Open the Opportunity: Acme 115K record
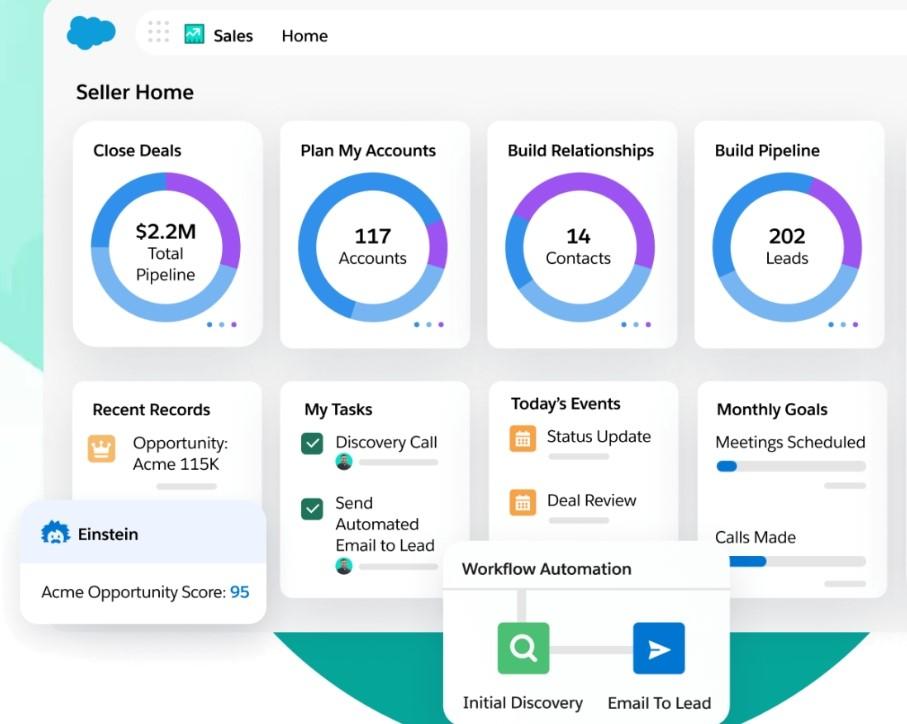 (180, 453)
